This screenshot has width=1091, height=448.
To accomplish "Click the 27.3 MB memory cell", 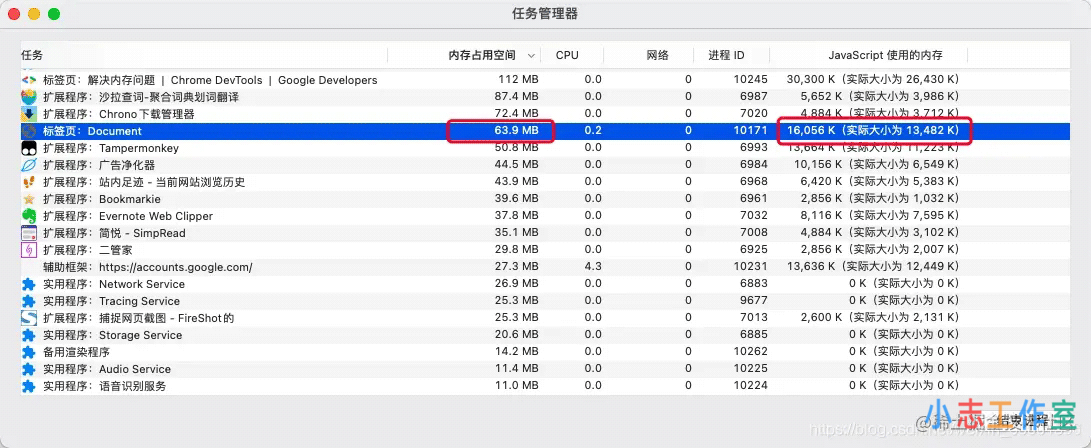I will click(515, 267).
